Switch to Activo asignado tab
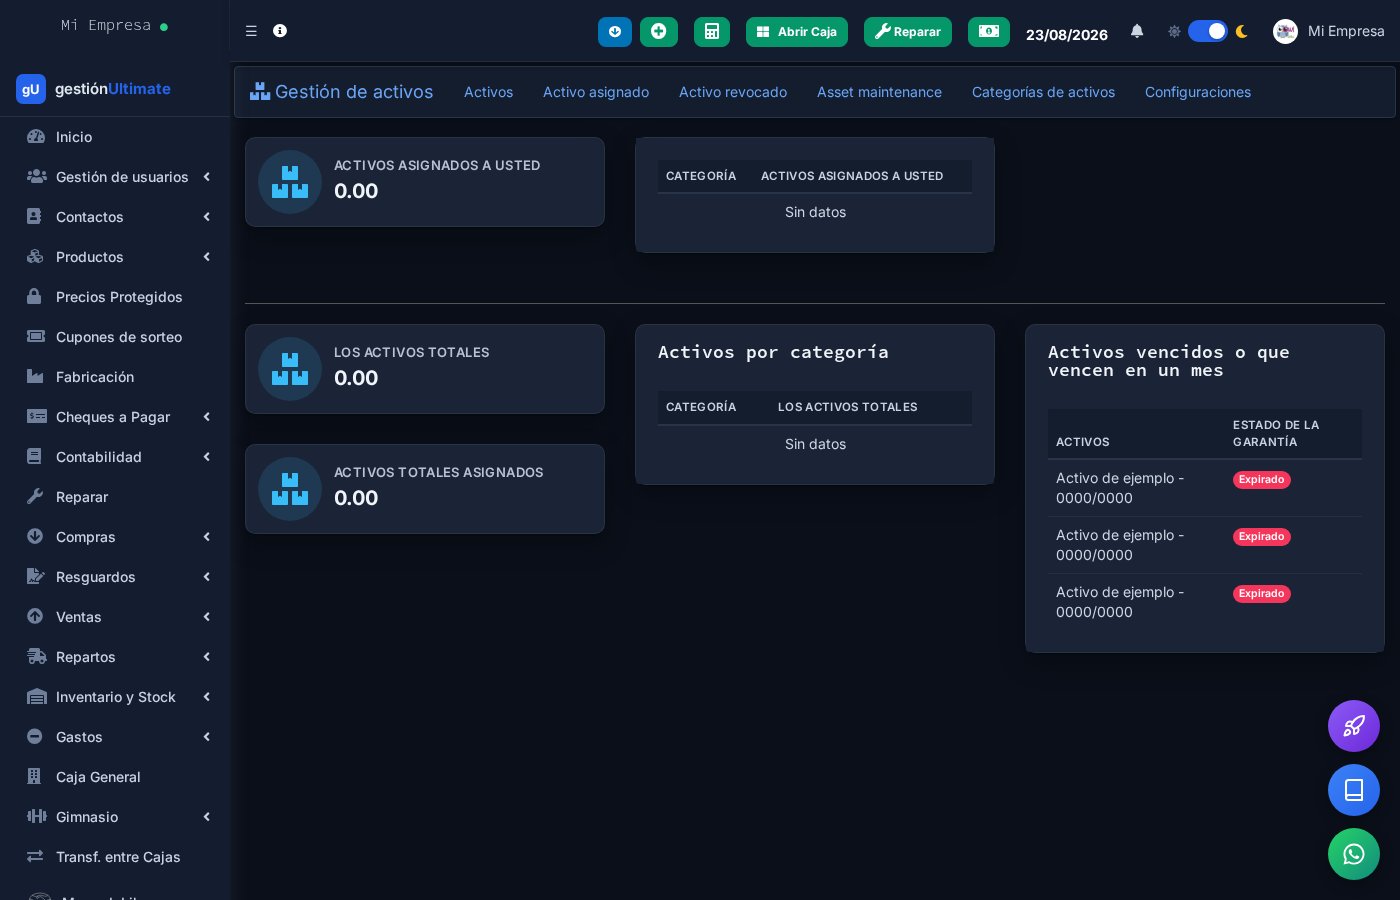This screenshot has width=1400, height=900. [596, 92]
